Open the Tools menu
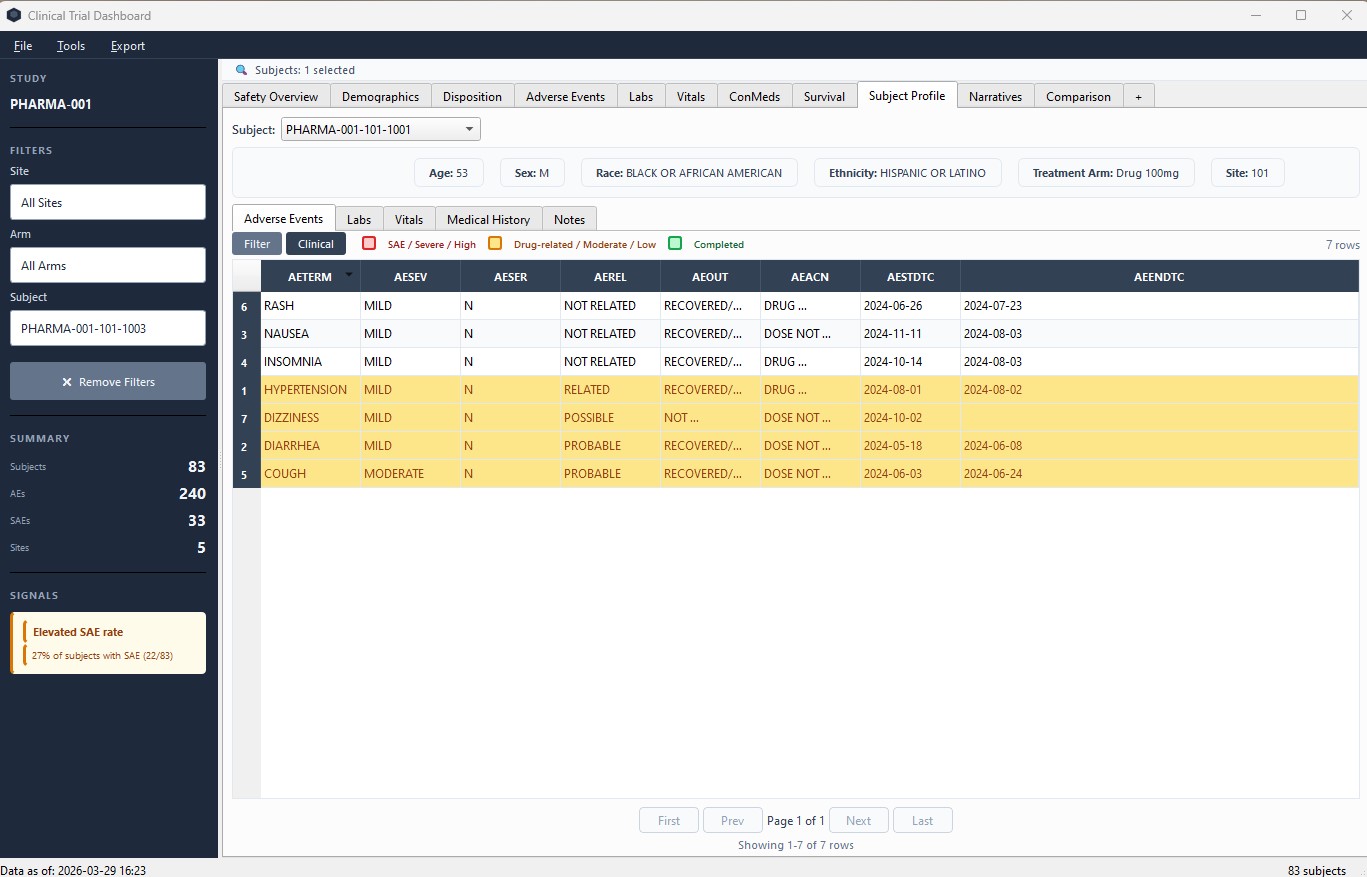 pos(71,46)
